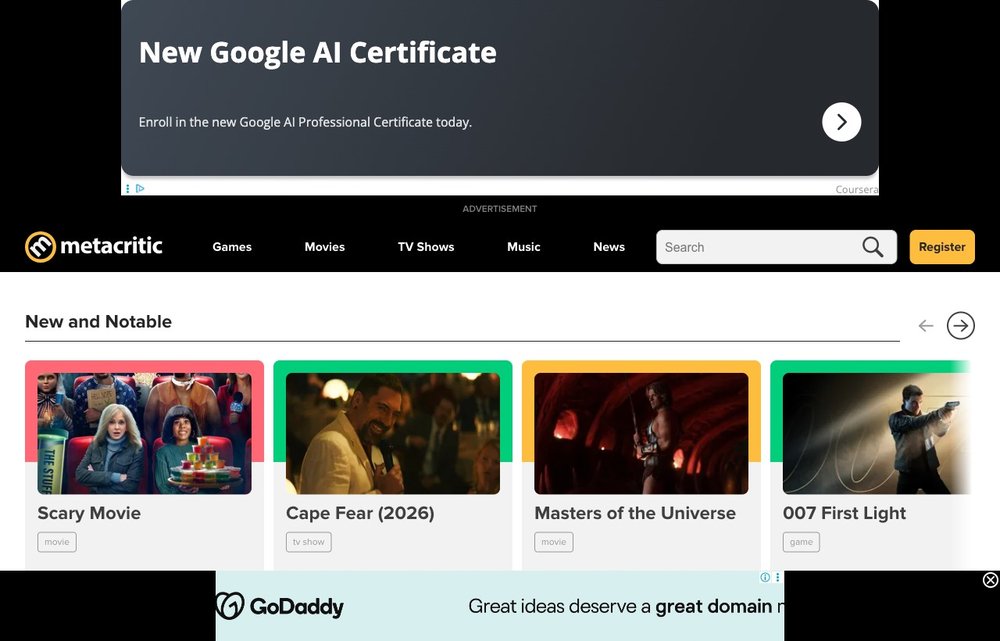Click the Enroll in Google AI Certificate text
The width and height of the screenshot is (1000, 641).
[305, 122]
